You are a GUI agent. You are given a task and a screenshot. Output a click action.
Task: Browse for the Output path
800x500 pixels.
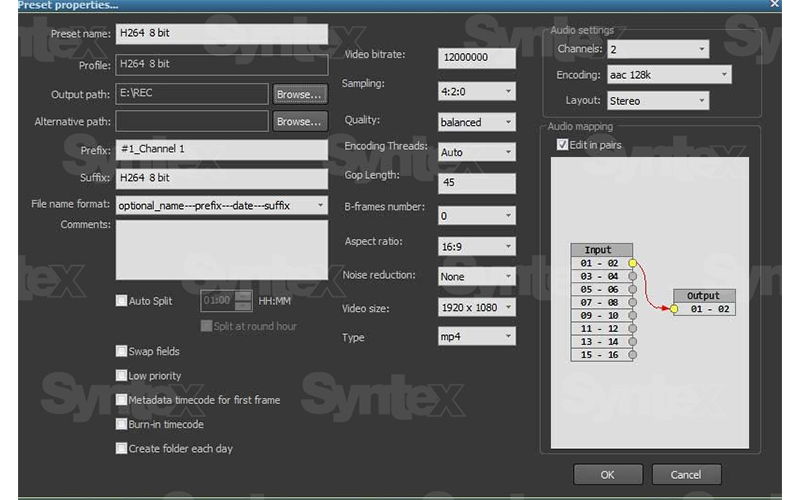click(299, 94)
